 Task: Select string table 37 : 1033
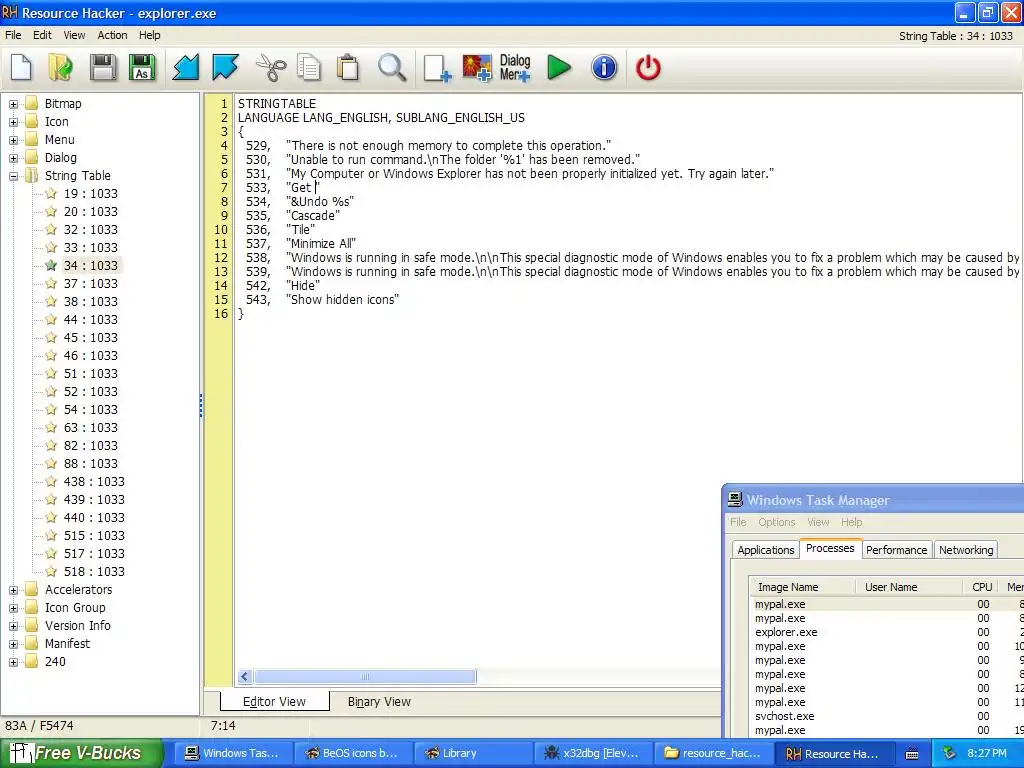(91, 284)
